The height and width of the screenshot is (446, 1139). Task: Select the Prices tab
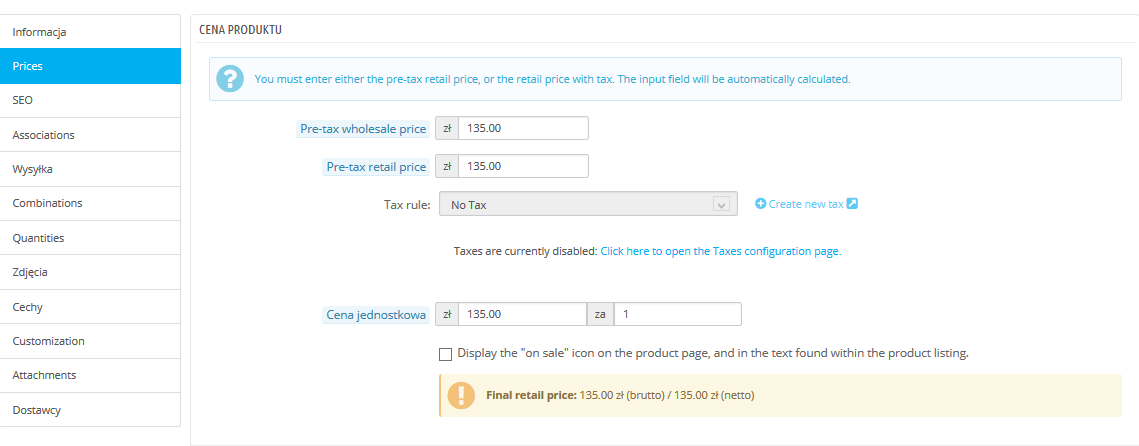[90, 66]
